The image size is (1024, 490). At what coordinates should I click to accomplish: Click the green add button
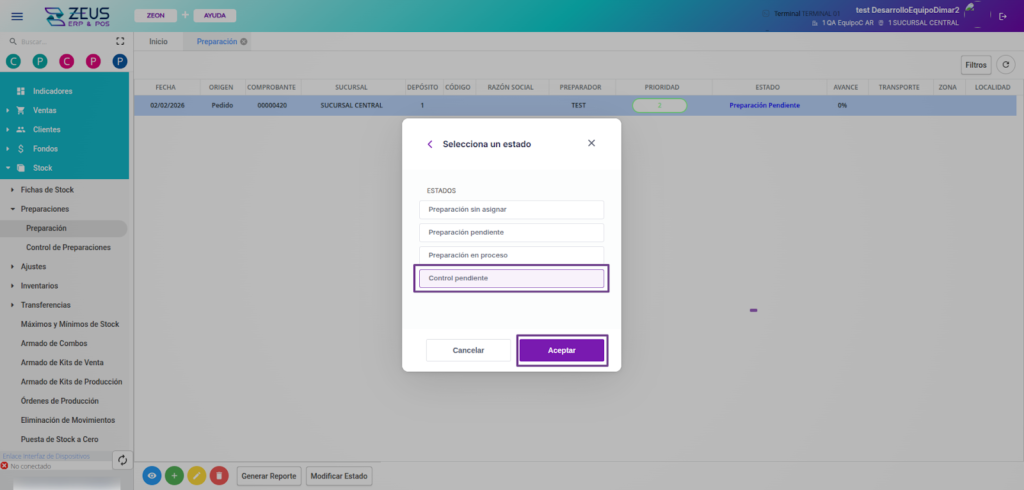click(x=174, y=476)
